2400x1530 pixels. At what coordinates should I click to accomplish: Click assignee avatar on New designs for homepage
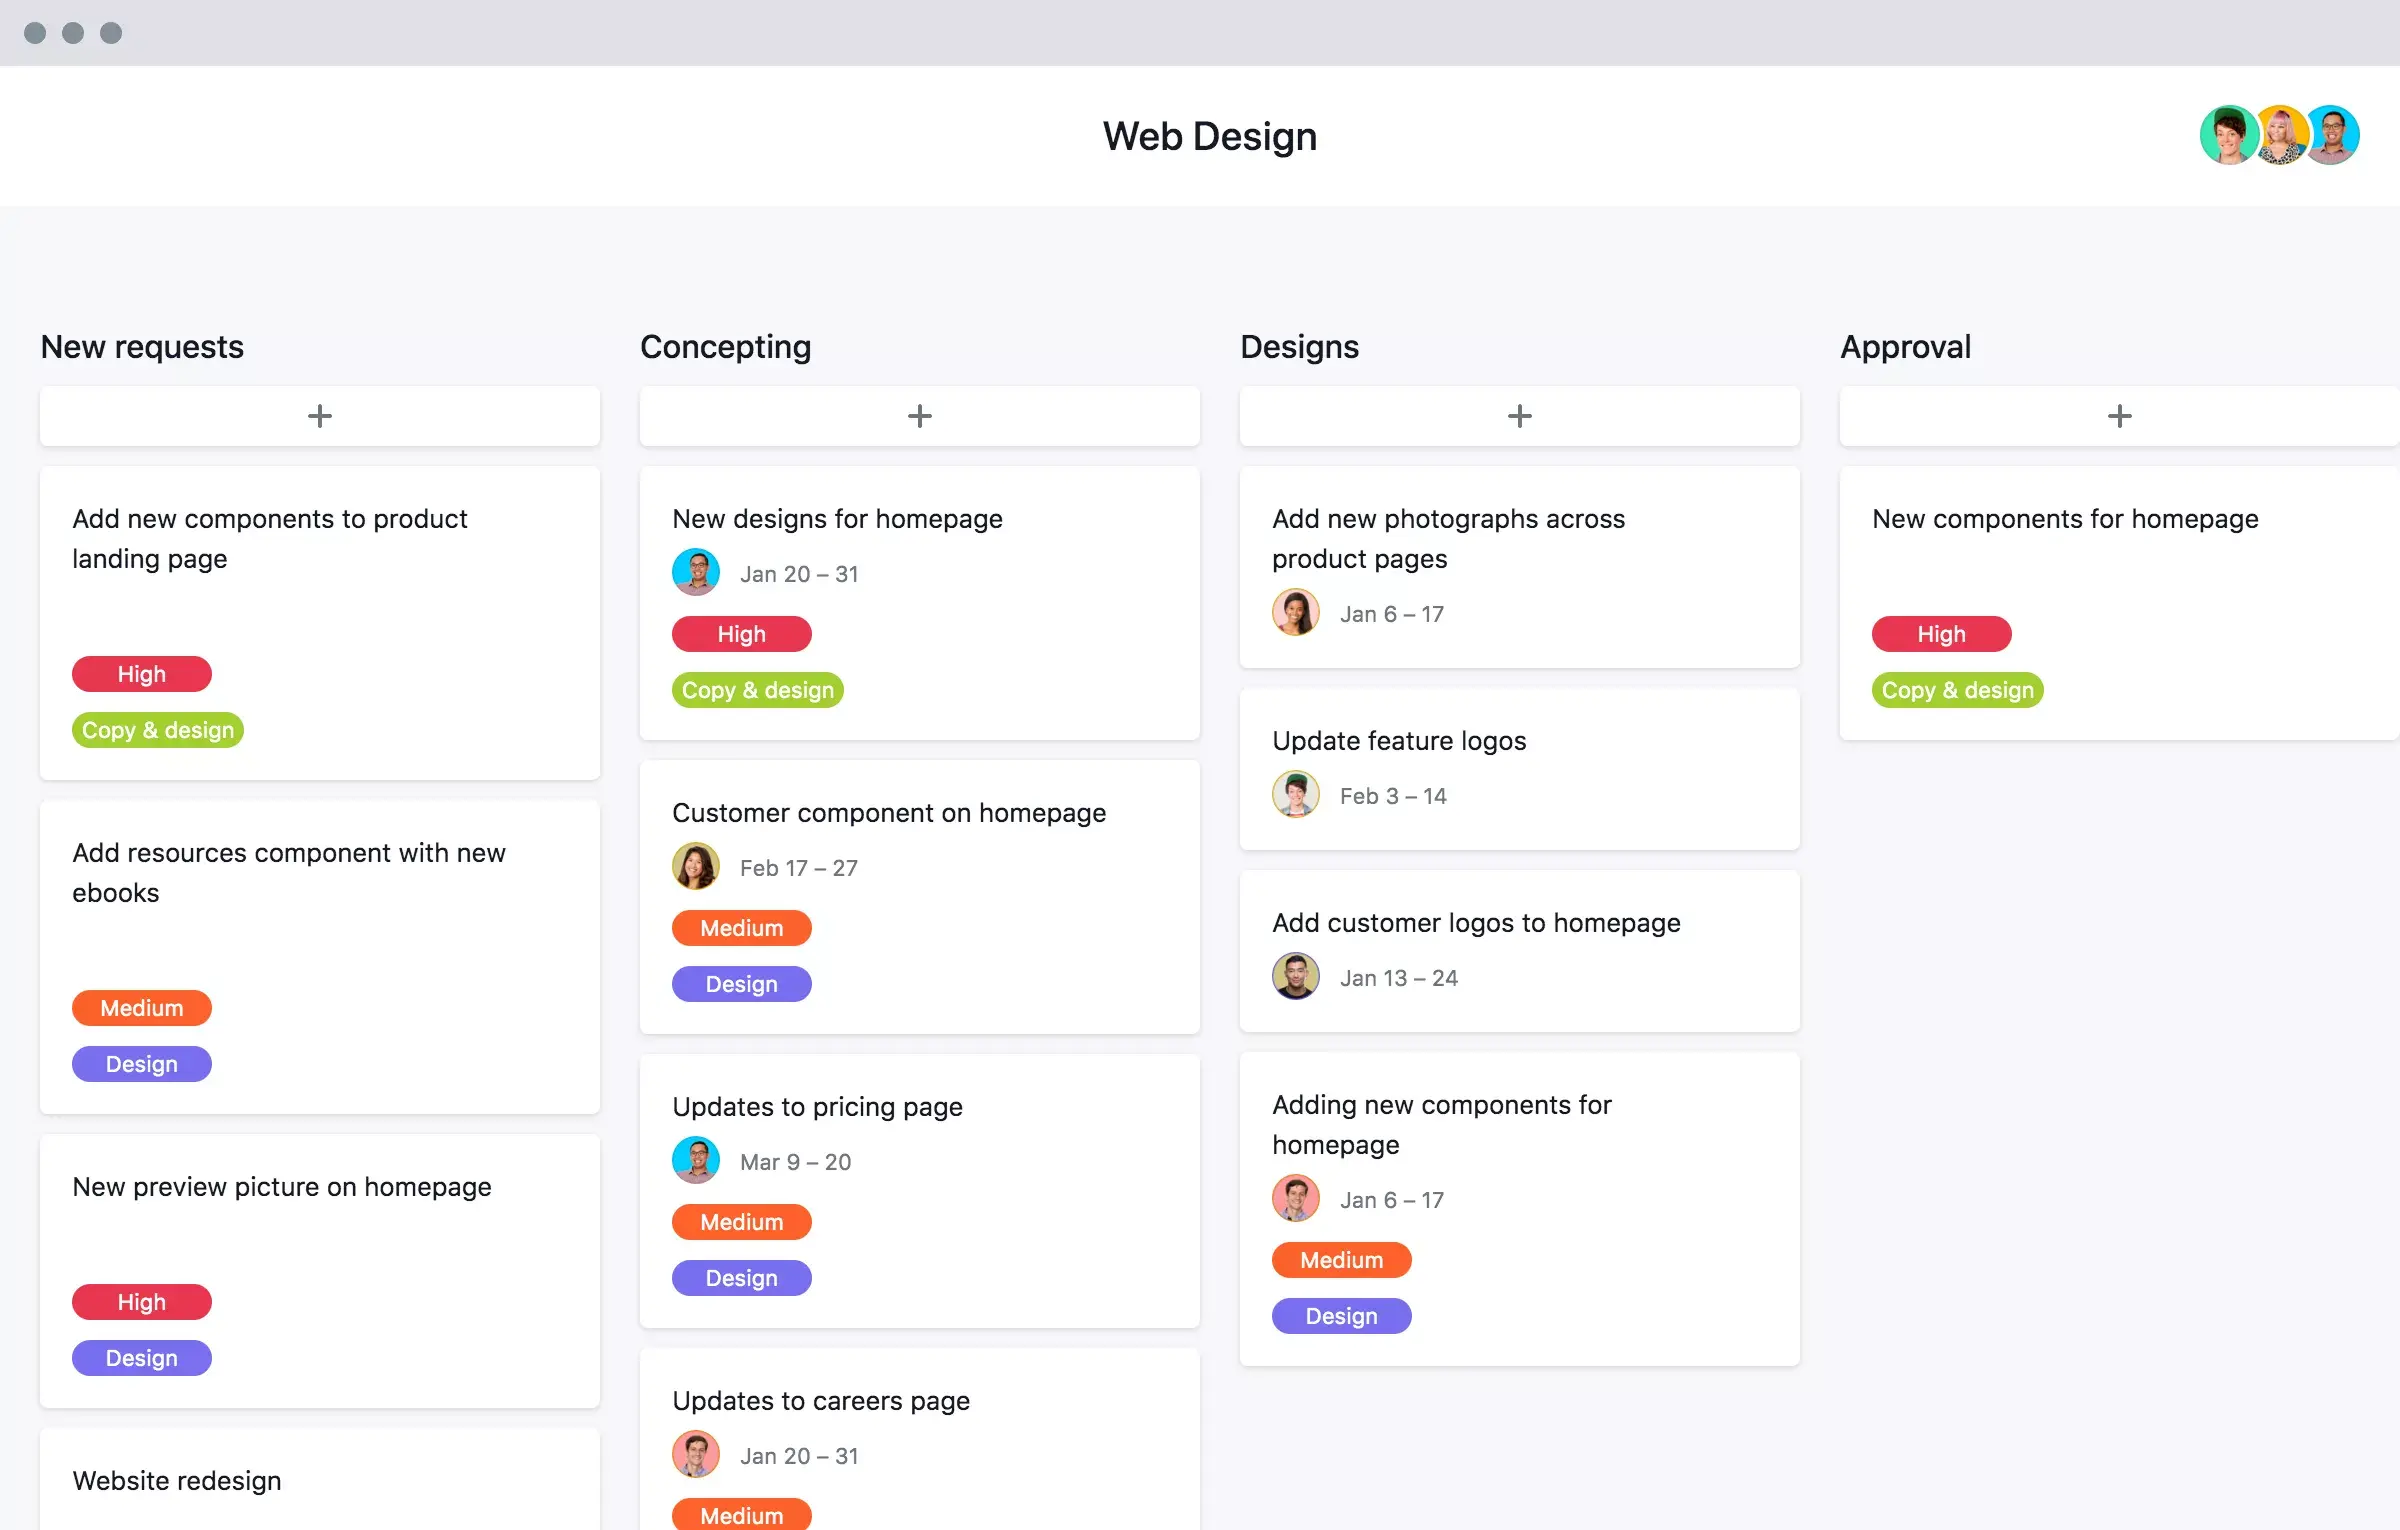[x=694, y=570]
